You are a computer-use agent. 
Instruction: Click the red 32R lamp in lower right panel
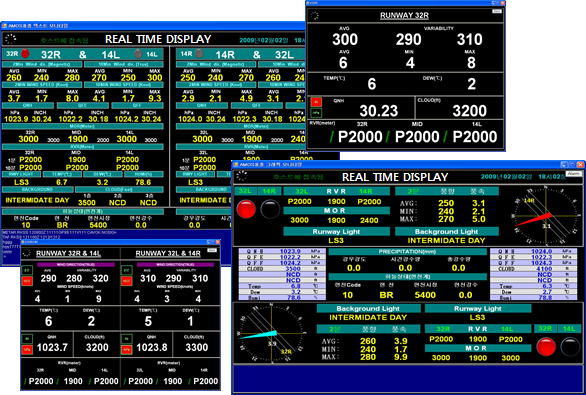546,346
